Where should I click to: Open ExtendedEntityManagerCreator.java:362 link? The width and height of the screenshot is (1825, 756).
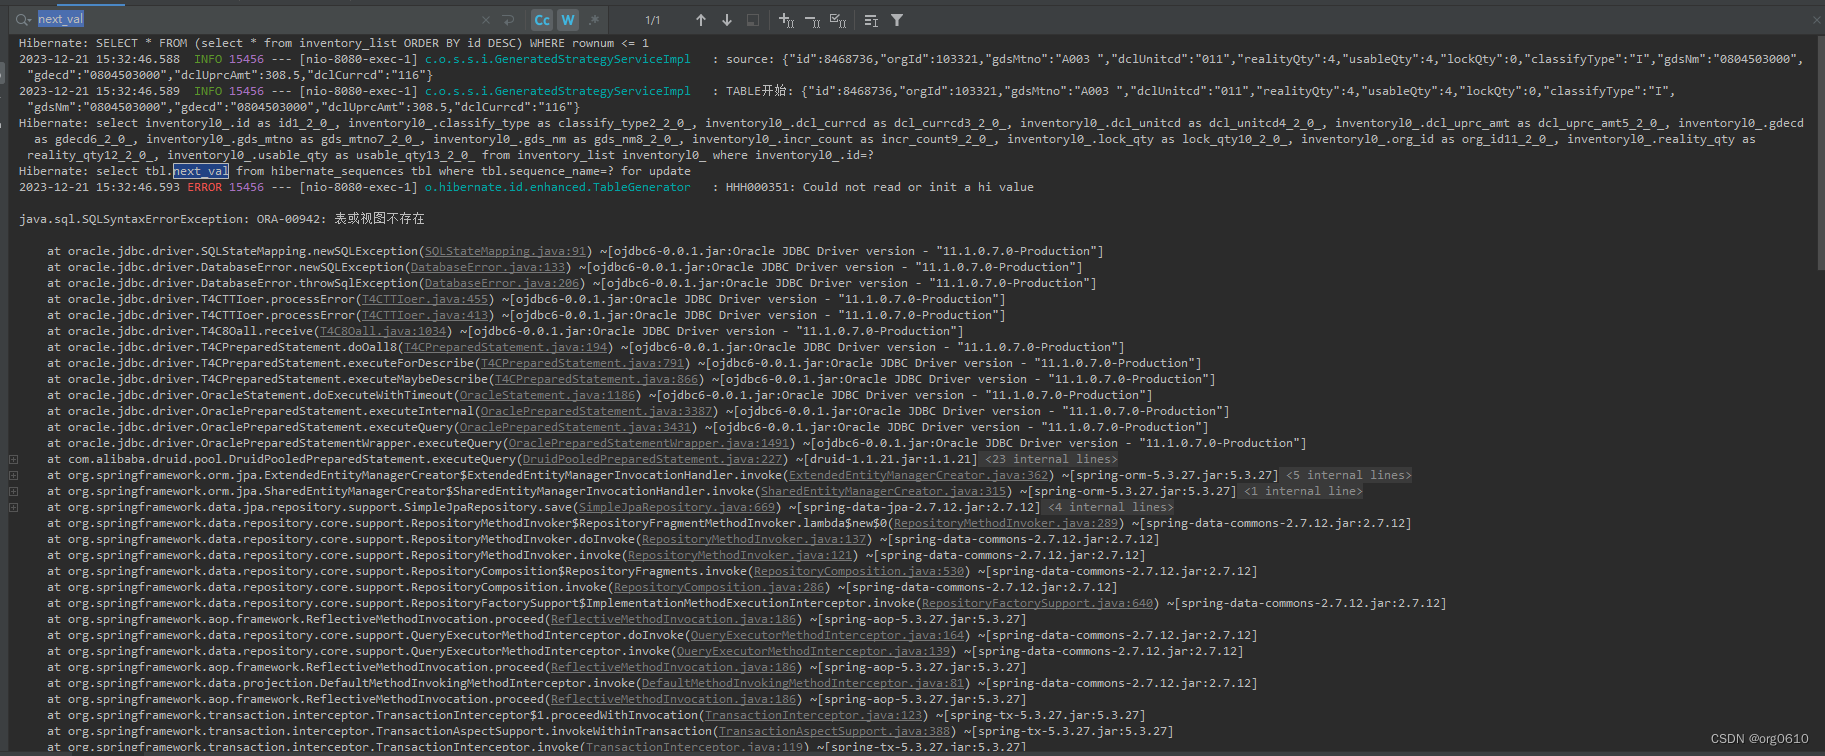point(918,476)
